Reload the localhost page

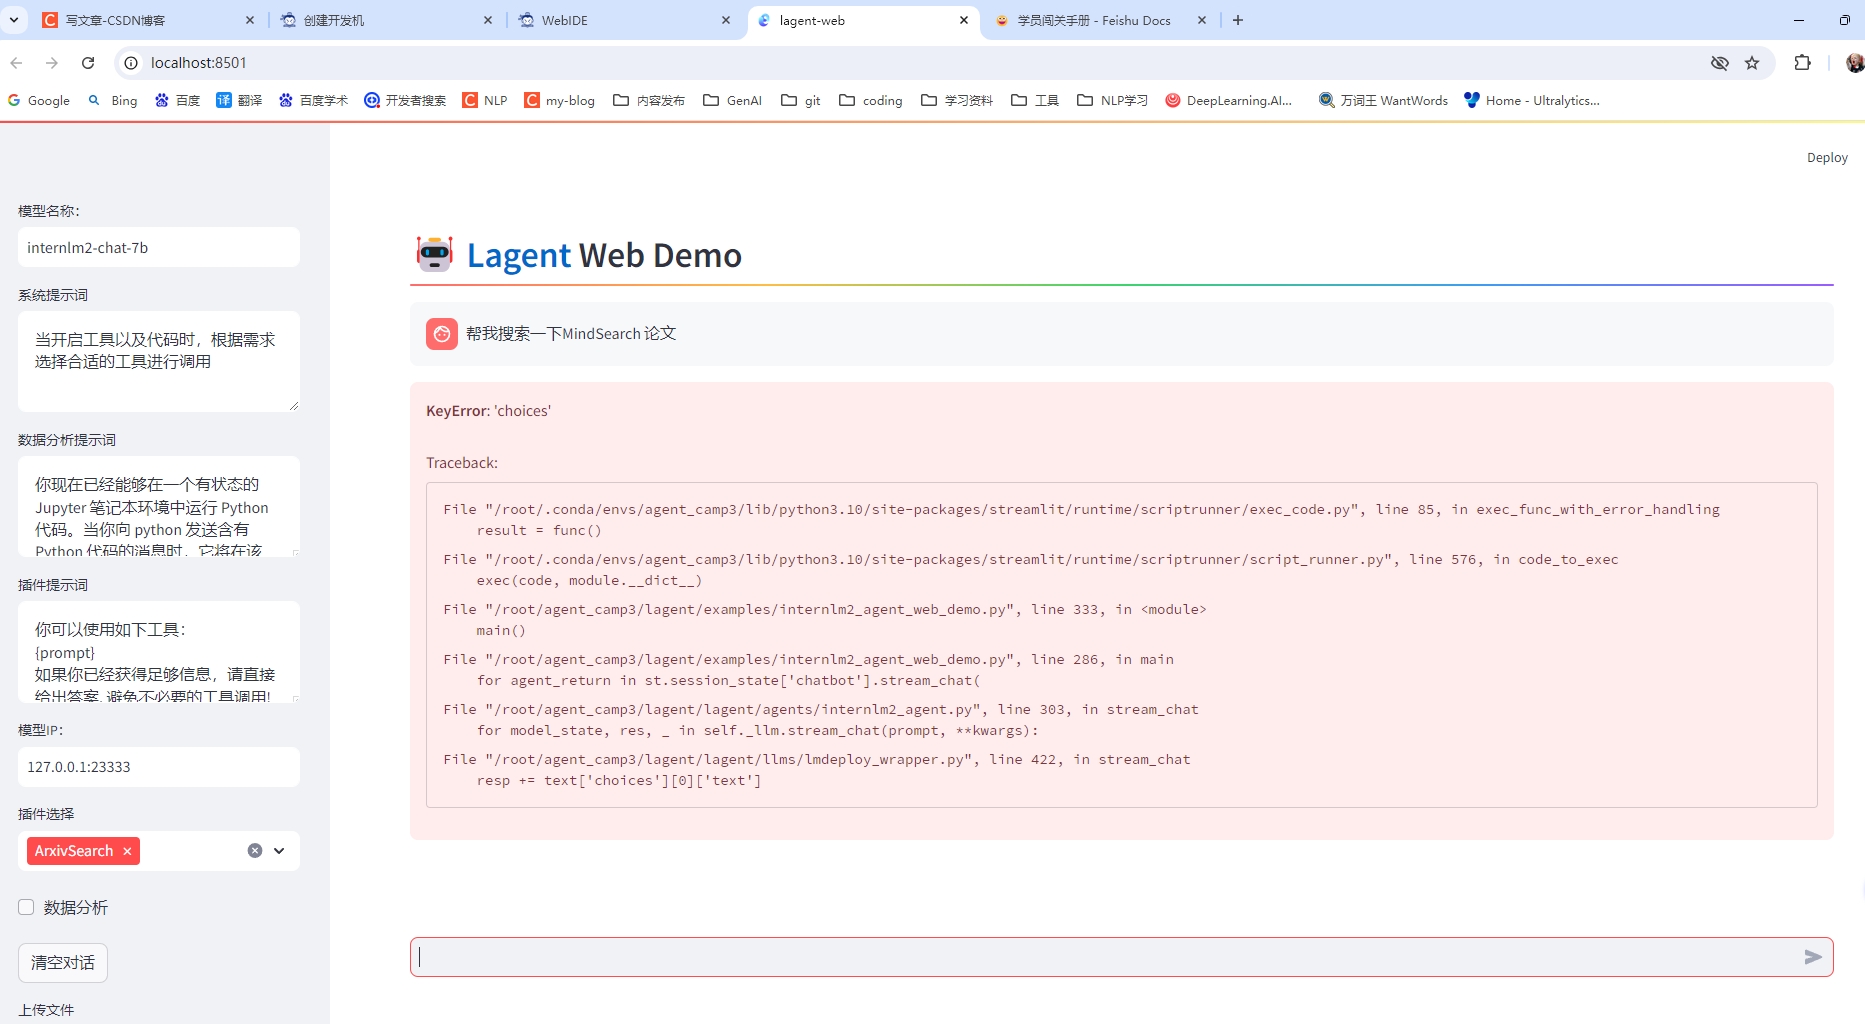click(88, 63)
